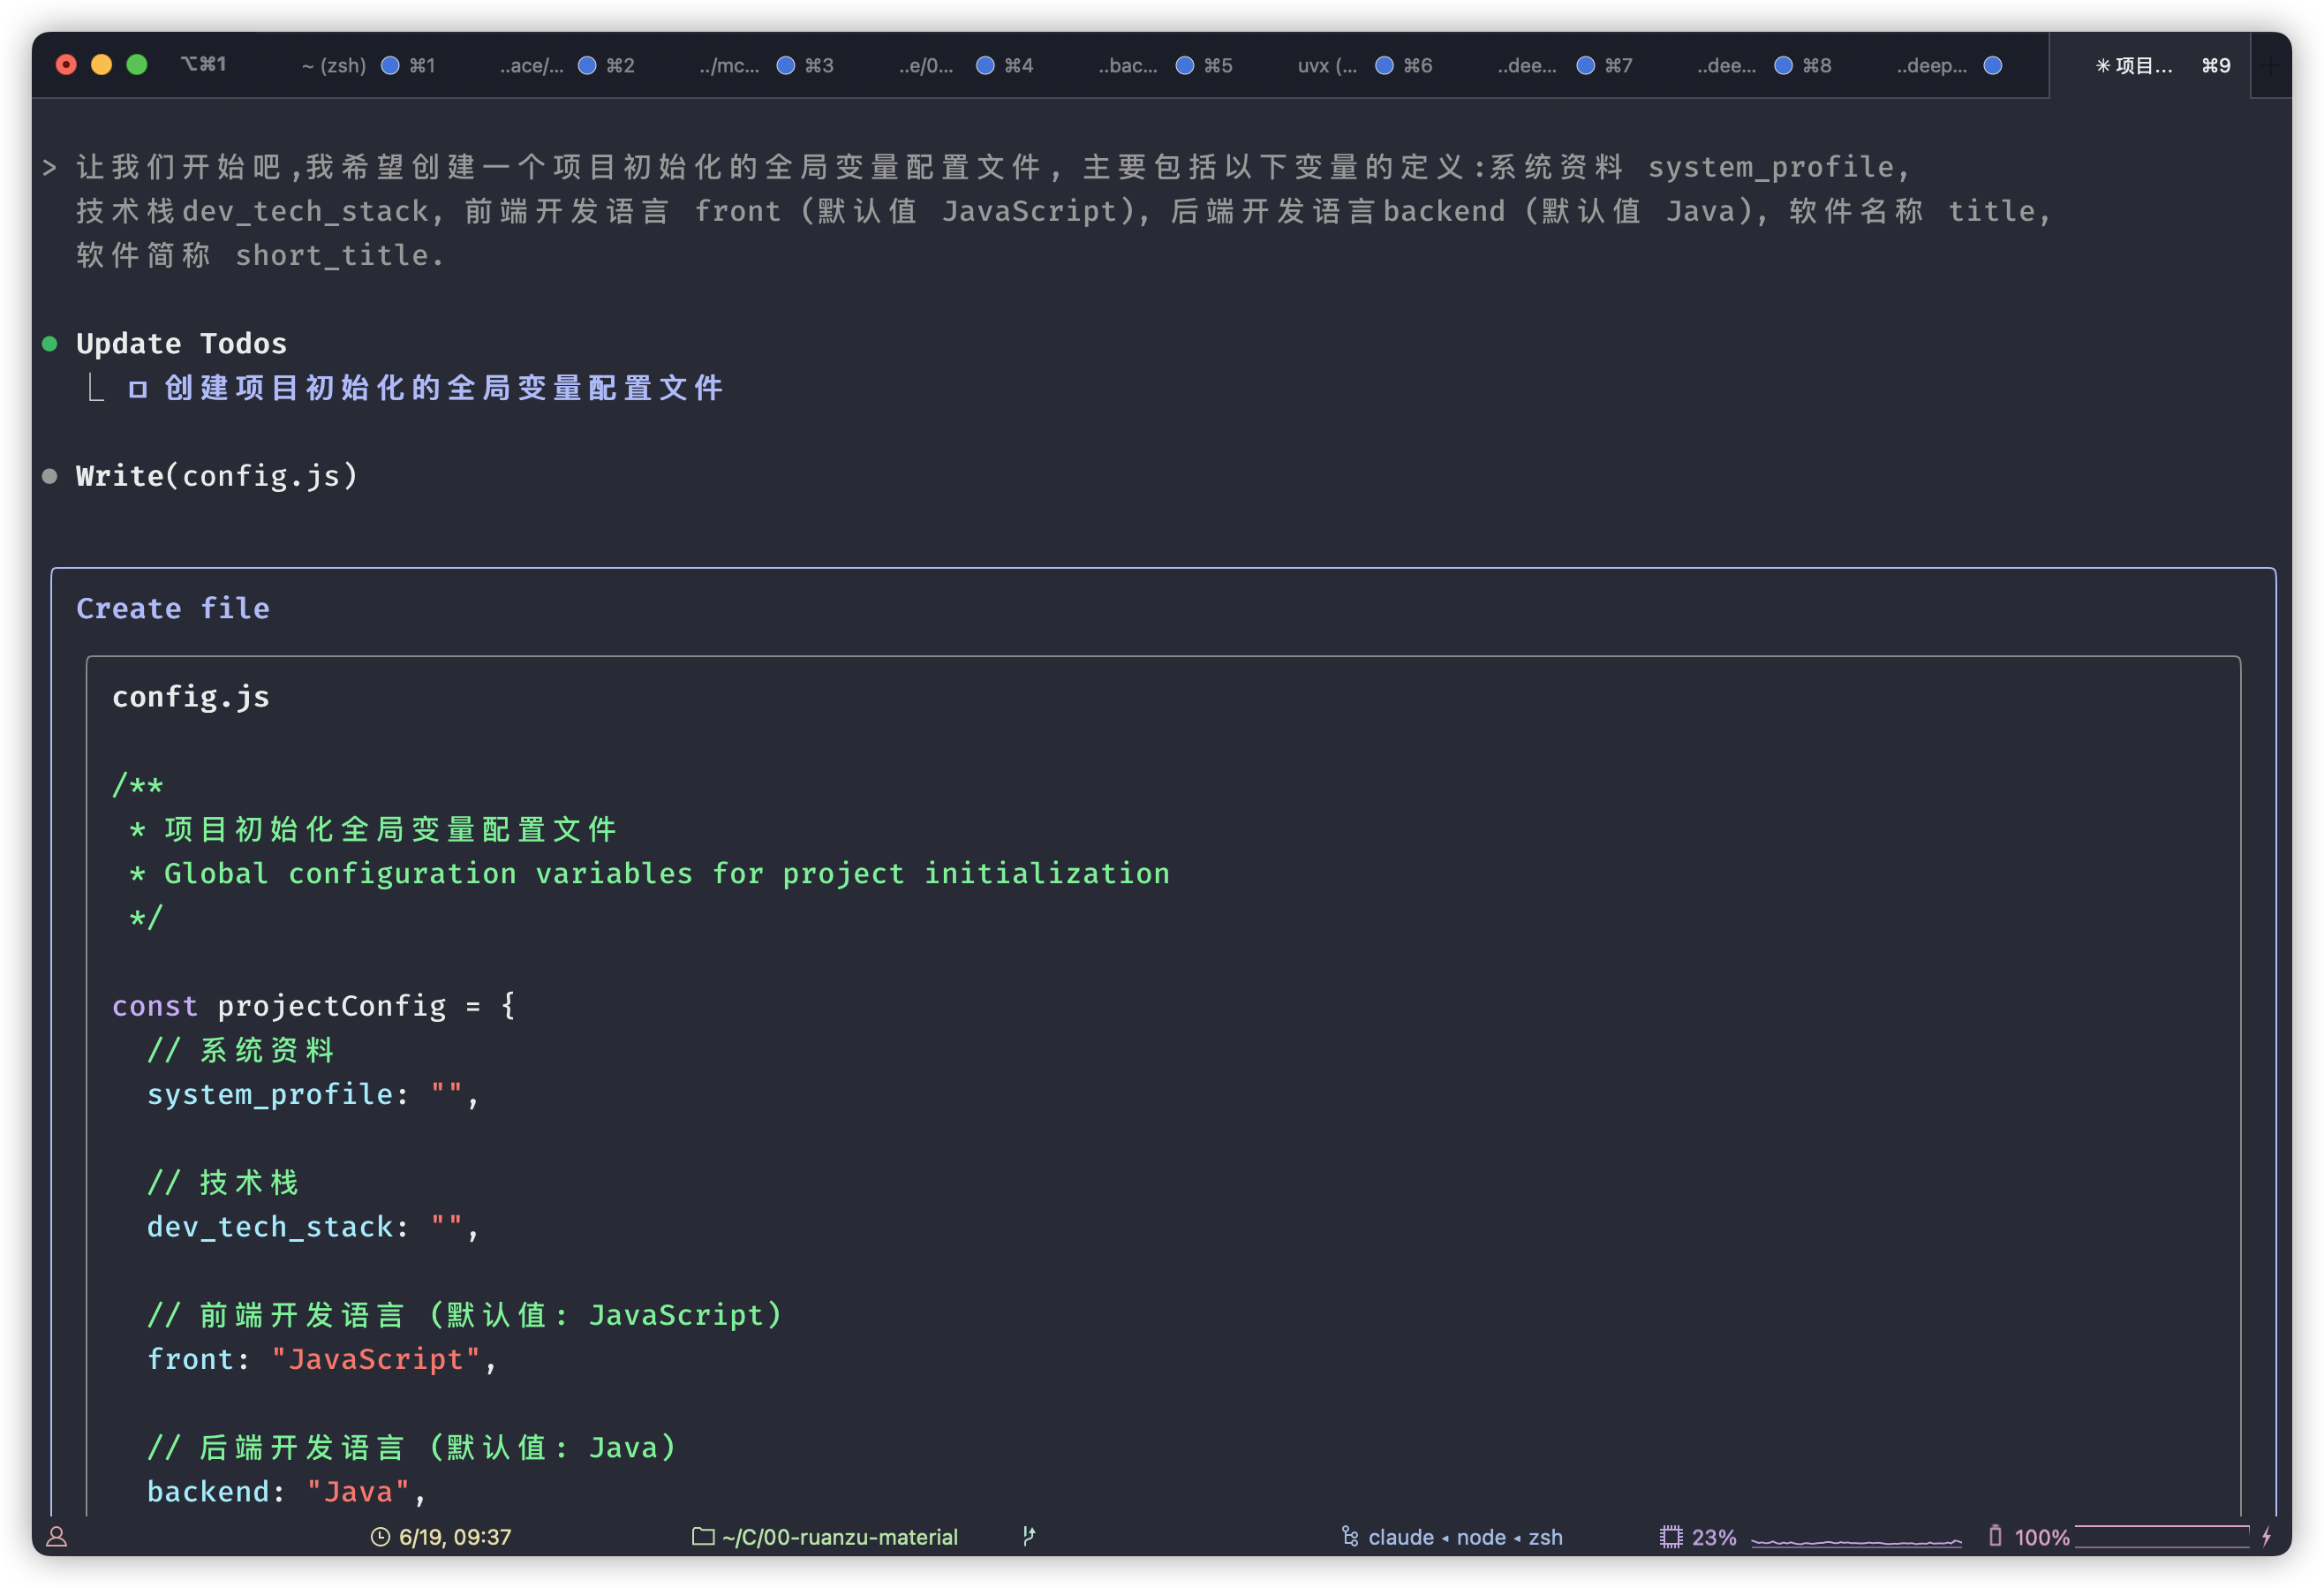This screenshot has width=2324, height=1588.
Task: Click the CPU usage sparkline graph
Action: pos(1856,1540)
